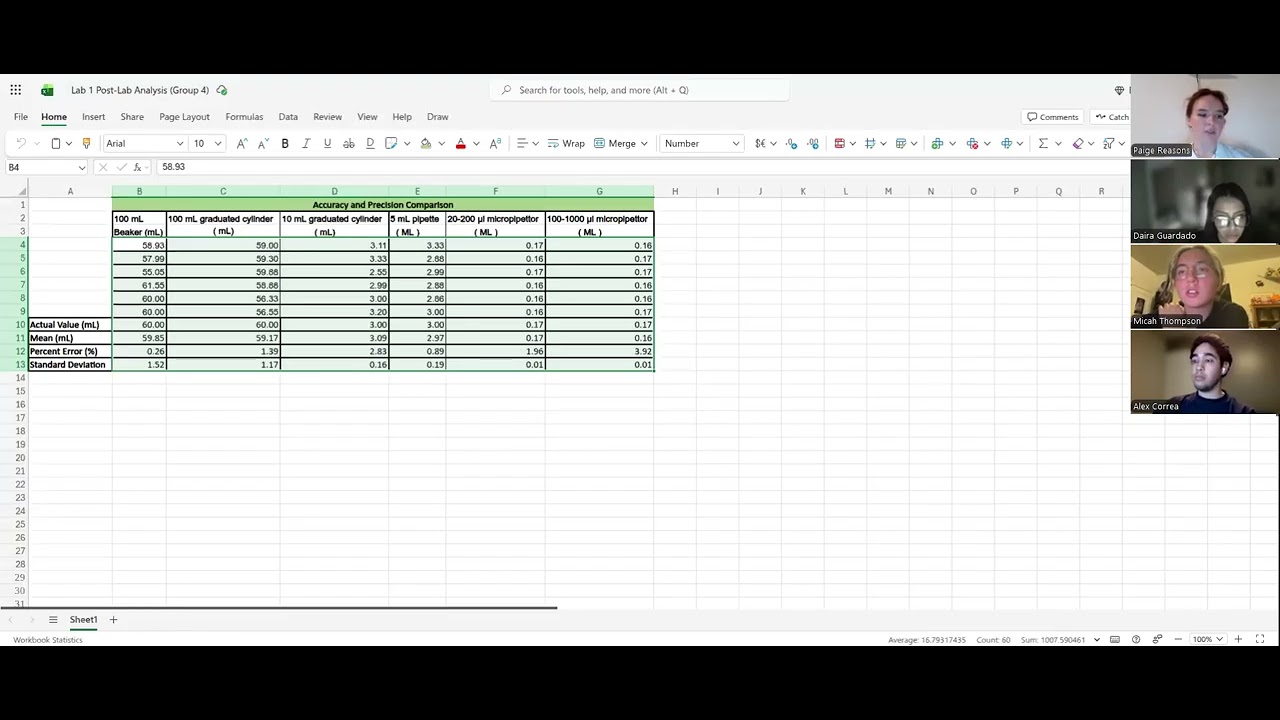Toggle Wrap text

click(x=566, y=144)
